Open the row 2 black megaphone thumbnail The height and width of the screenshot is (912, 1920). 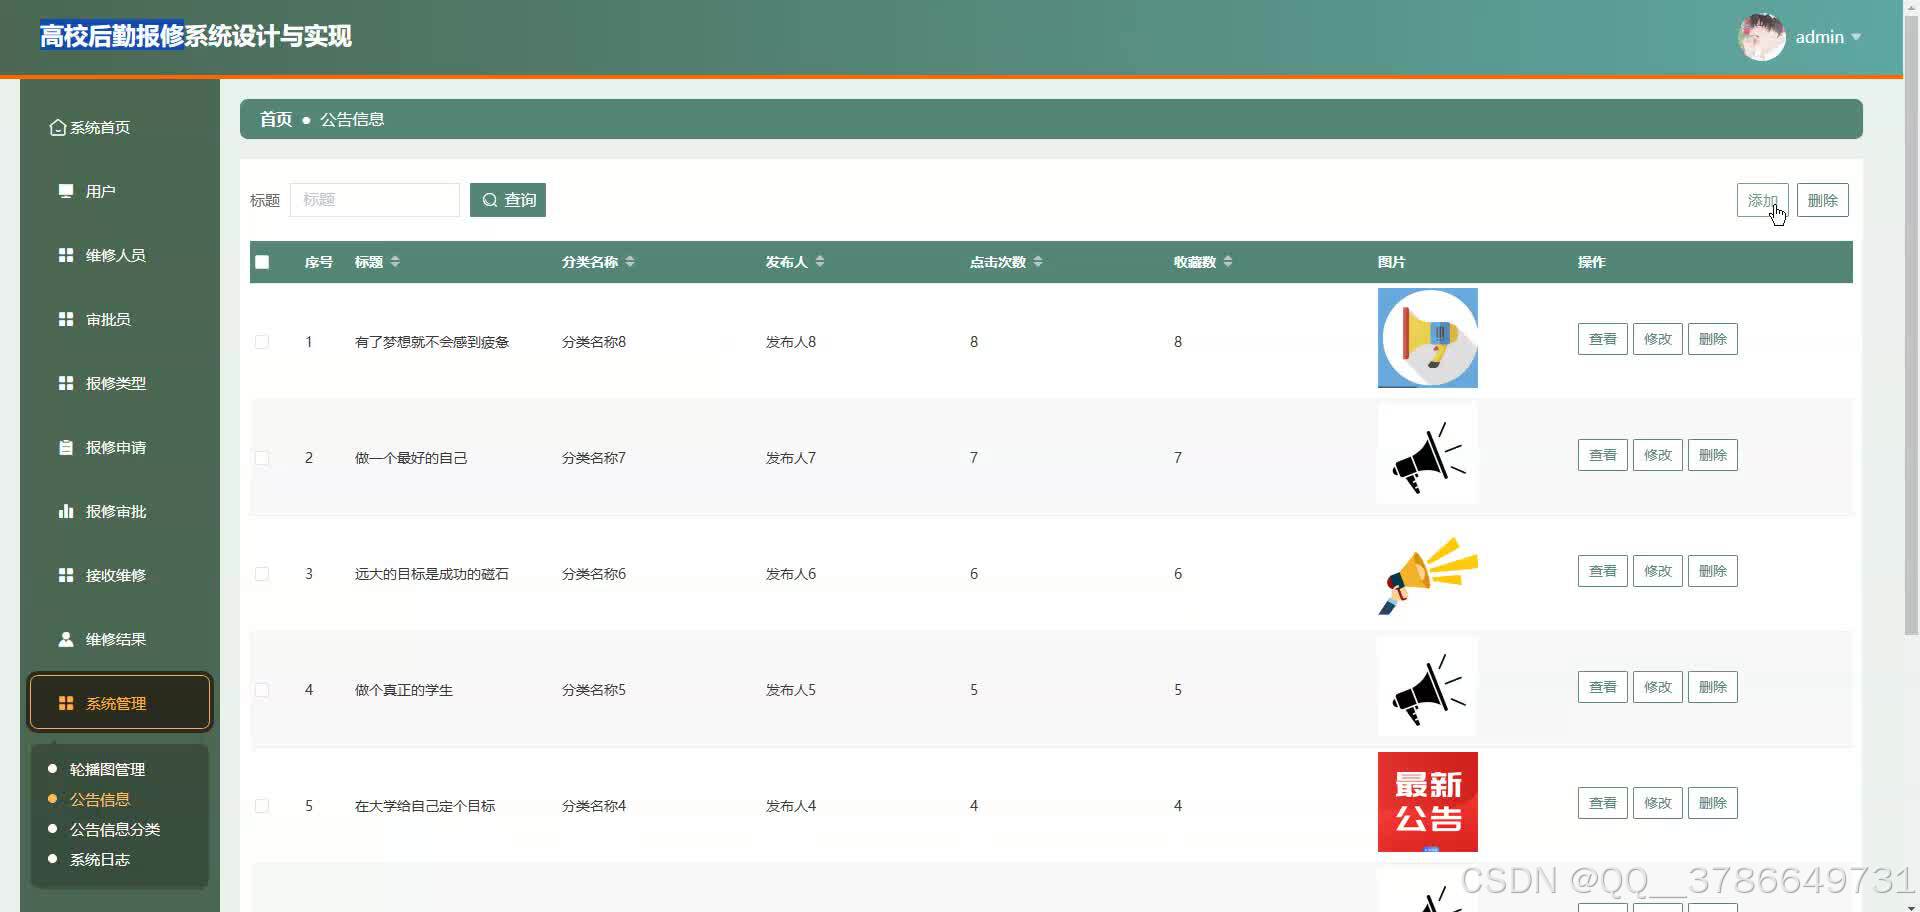1427,454
